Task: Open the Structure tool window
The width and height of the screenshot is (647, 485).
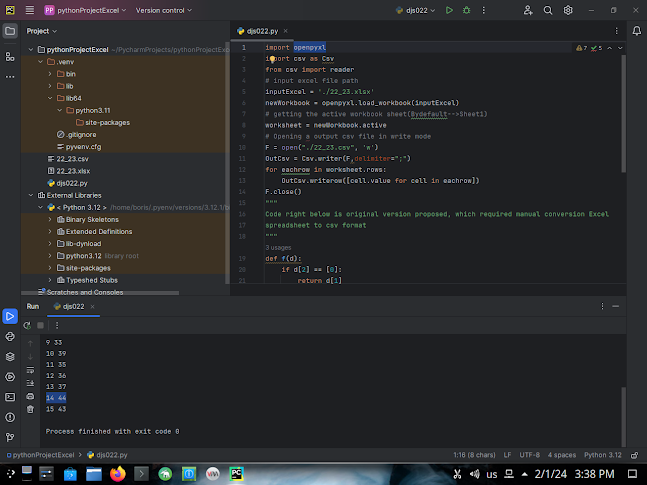Action: 10,57
